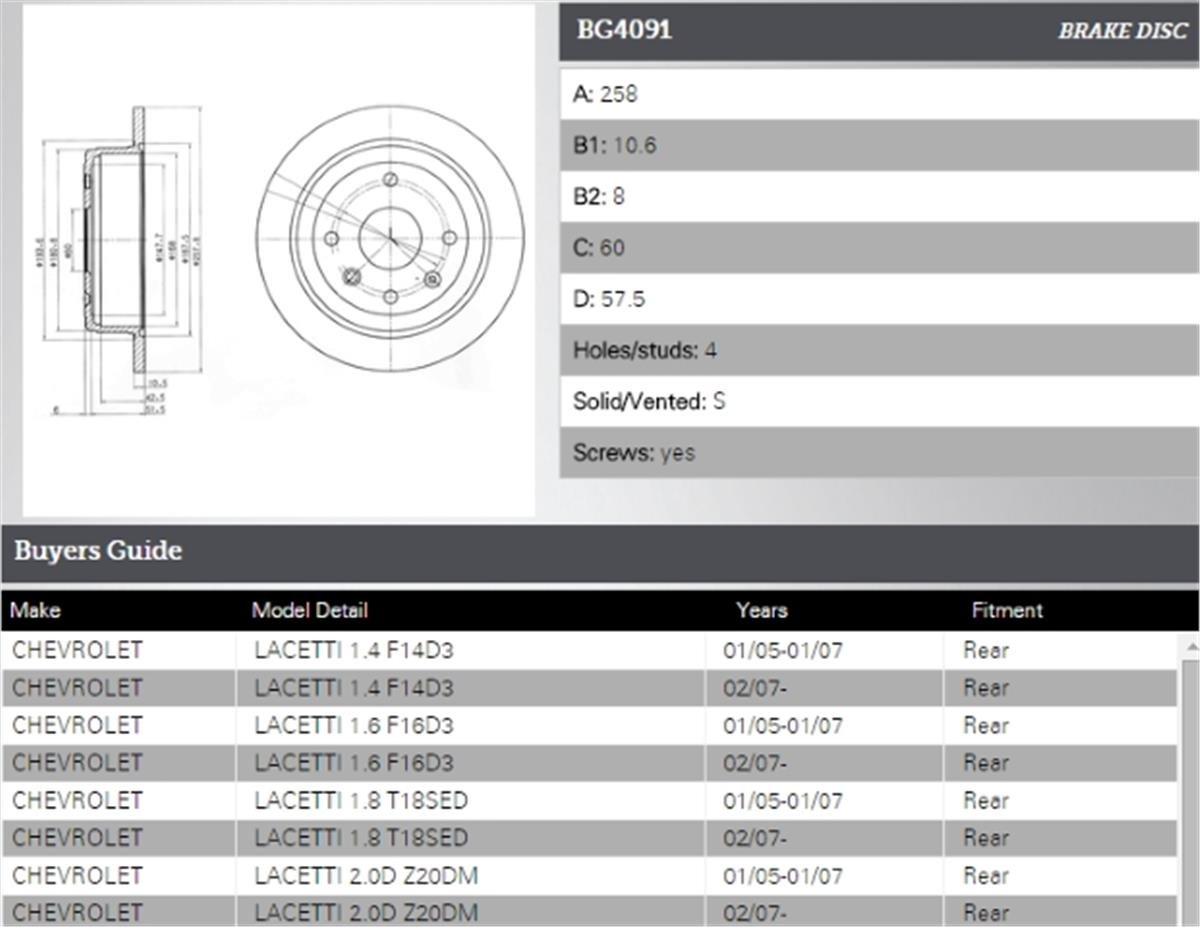
Task: Click the BRAKE DISC label in header
Action: tap(1123, 31)
